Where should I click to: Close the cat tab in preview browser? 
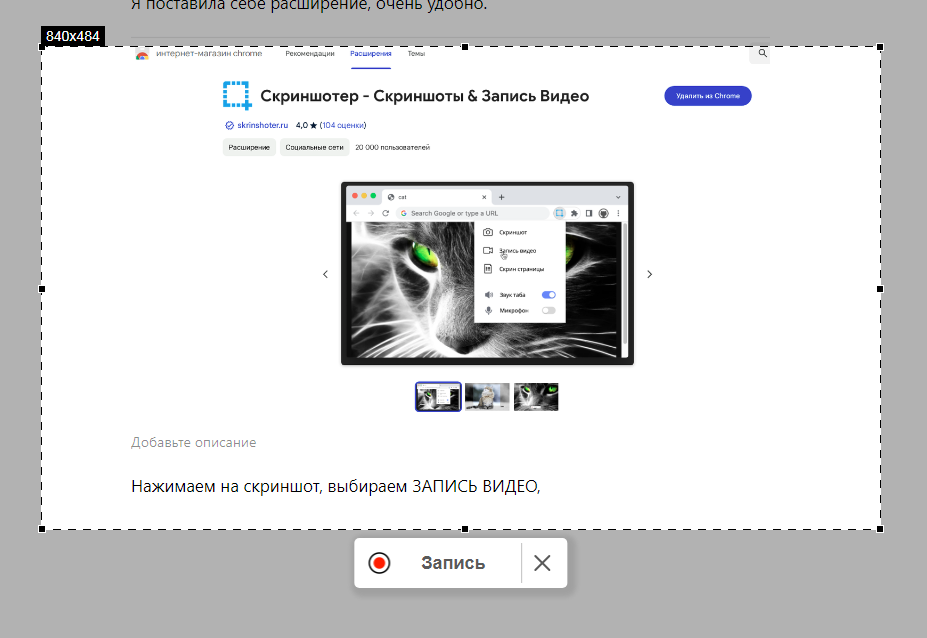click(484, 197)
